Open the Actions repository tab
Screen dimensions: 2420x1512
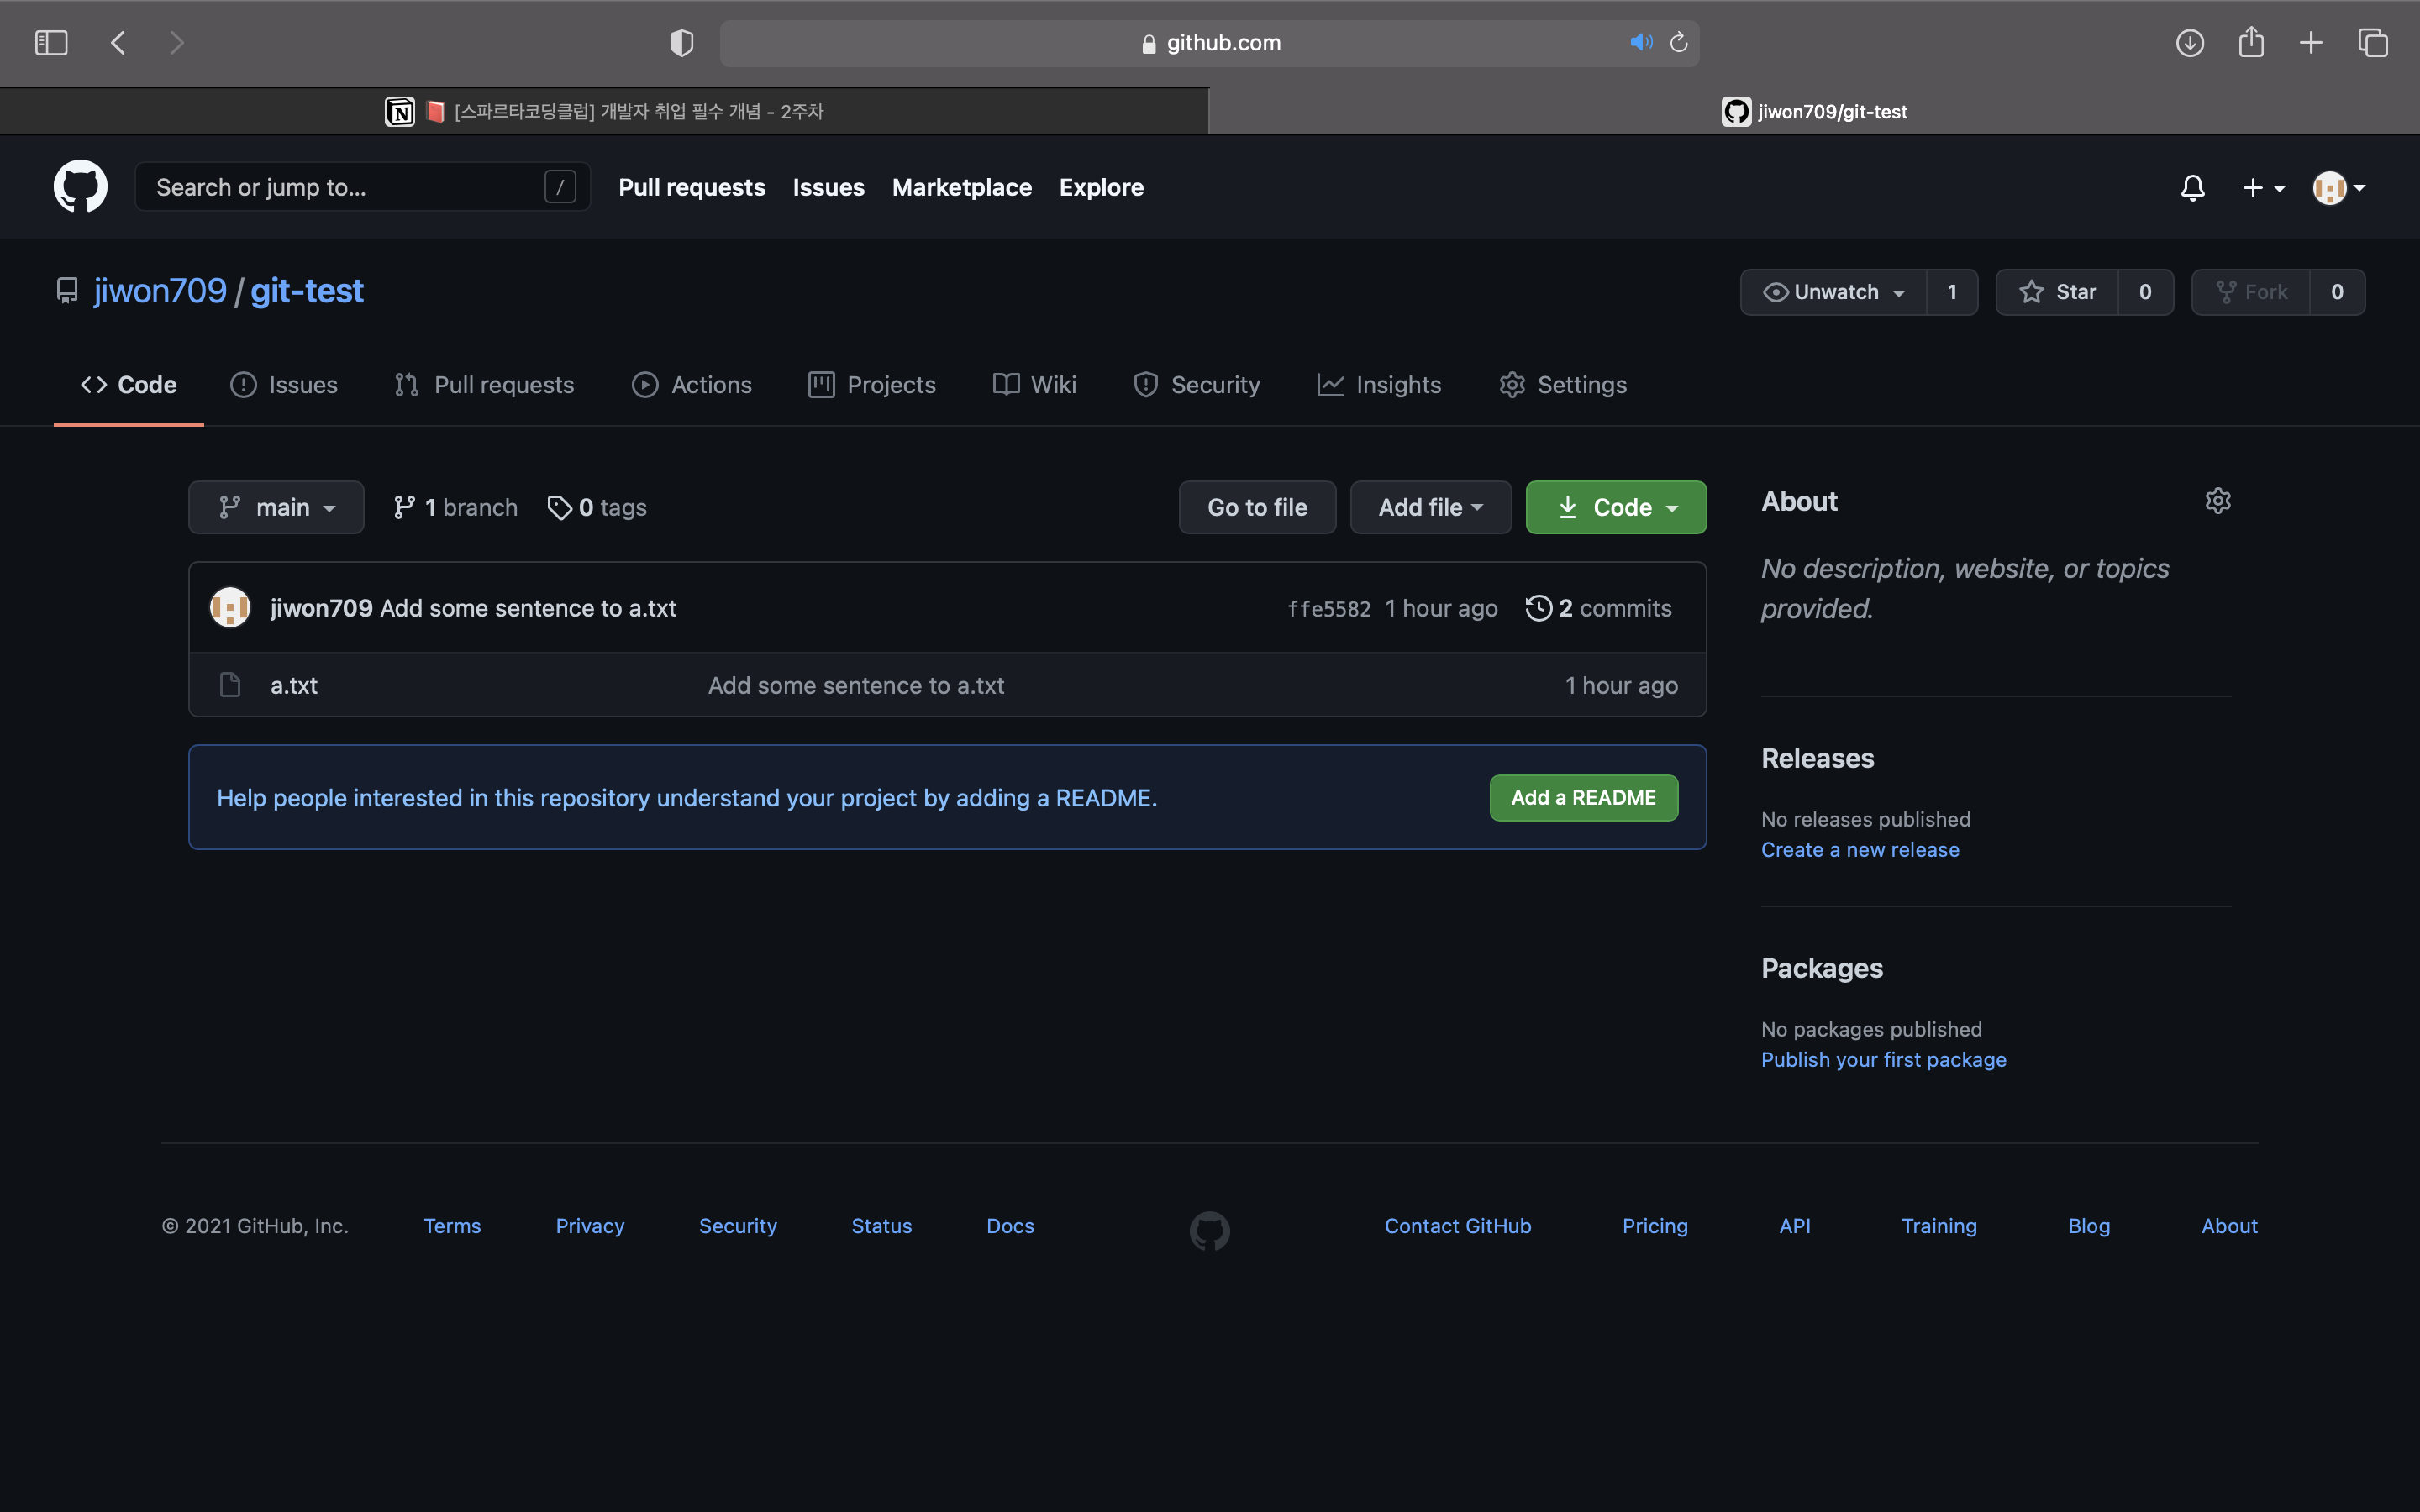[691, 385]
